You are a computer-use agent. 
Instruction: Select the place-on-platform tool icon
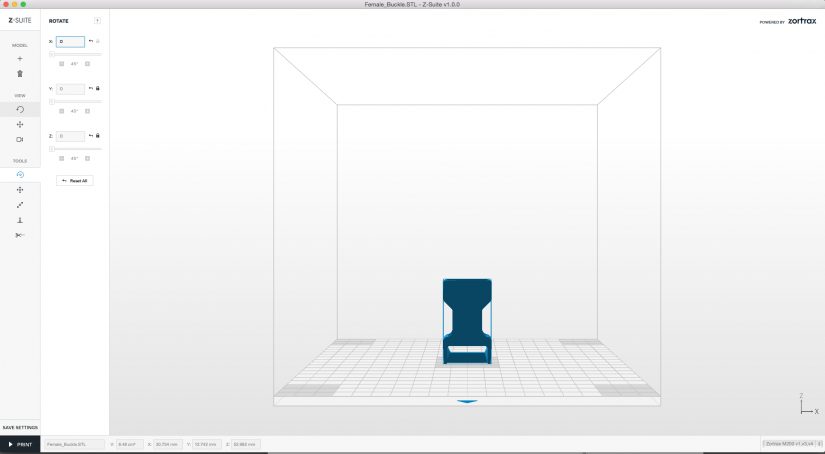coord(20,220)
